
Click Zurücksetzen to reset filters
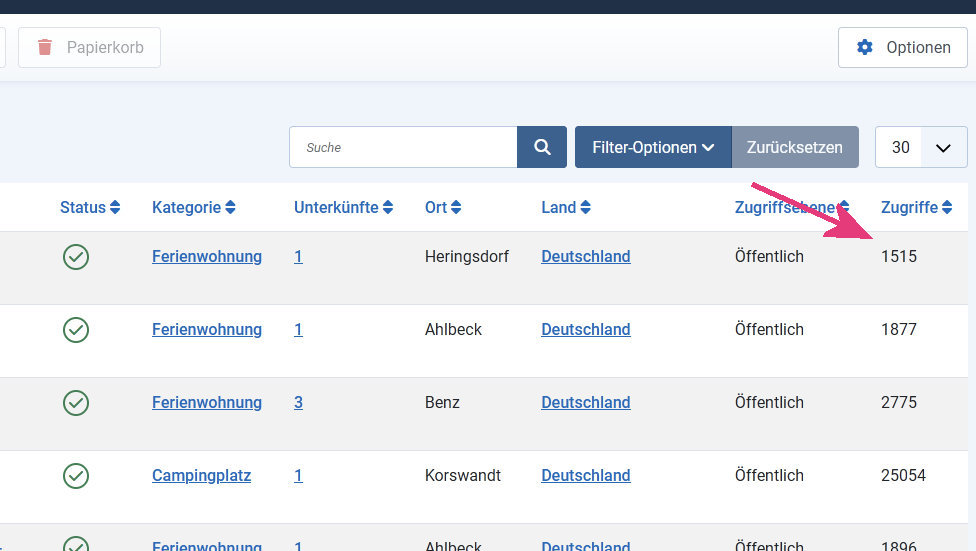(x=795, y=147)
